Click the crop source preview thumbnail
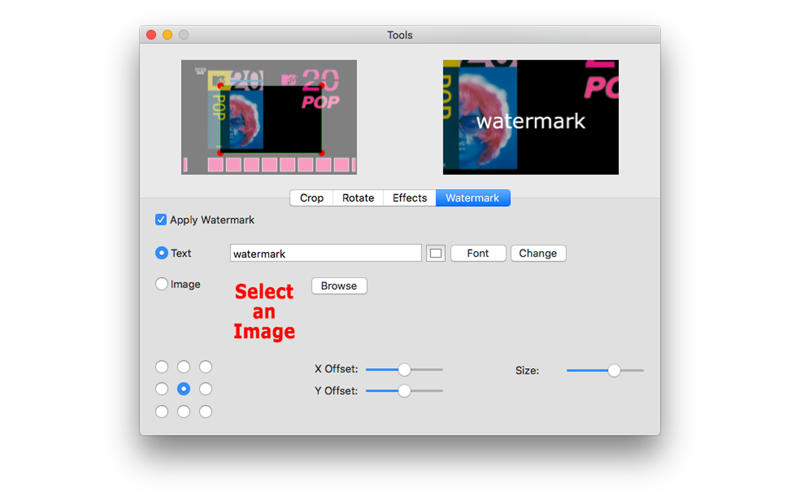Screen dimensions: 800x500 [x=269, y=117]
